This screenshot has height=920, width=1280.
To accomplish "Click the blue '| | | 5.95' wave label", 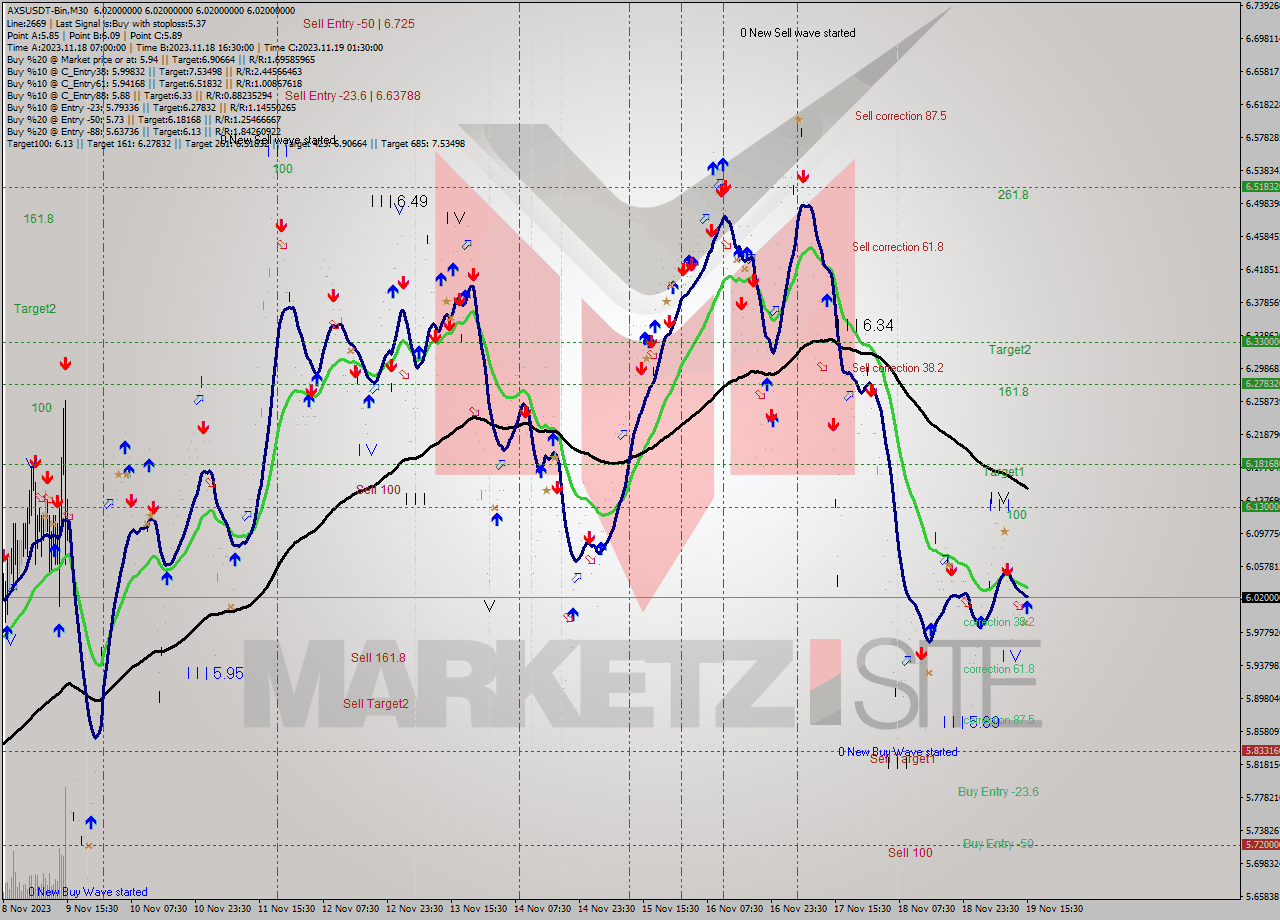I will (x=215, y=674).
